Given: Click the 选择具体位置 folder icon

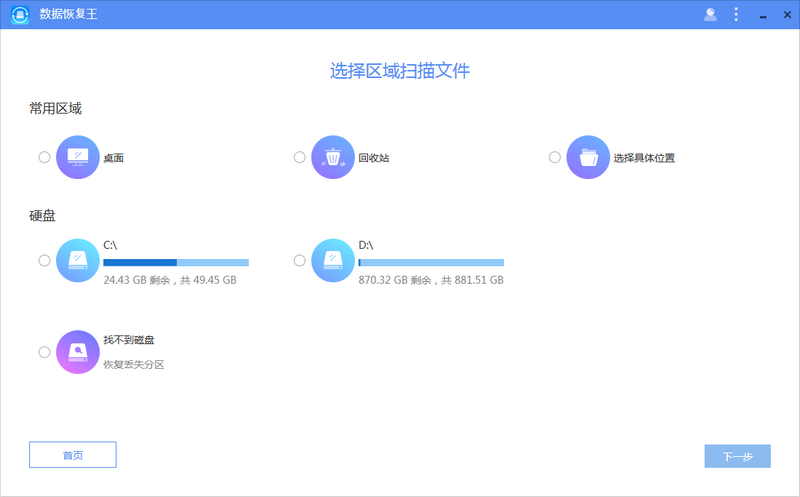Looking at the screenshot, I should pos(588,157).
